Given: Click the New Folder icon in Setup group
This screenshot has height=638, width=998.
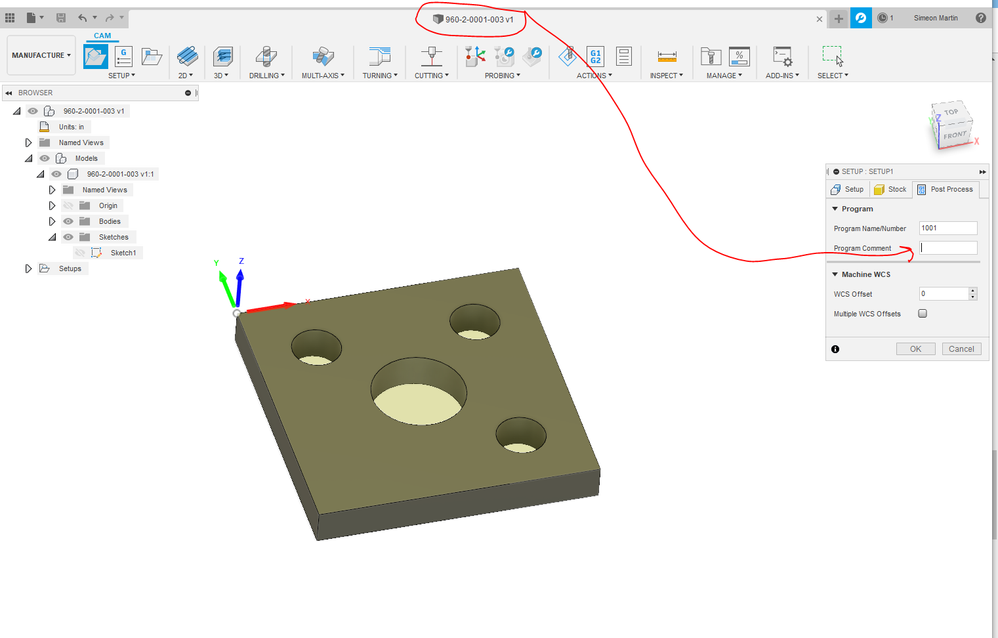Looking at the screenshot, I should 151,57.
